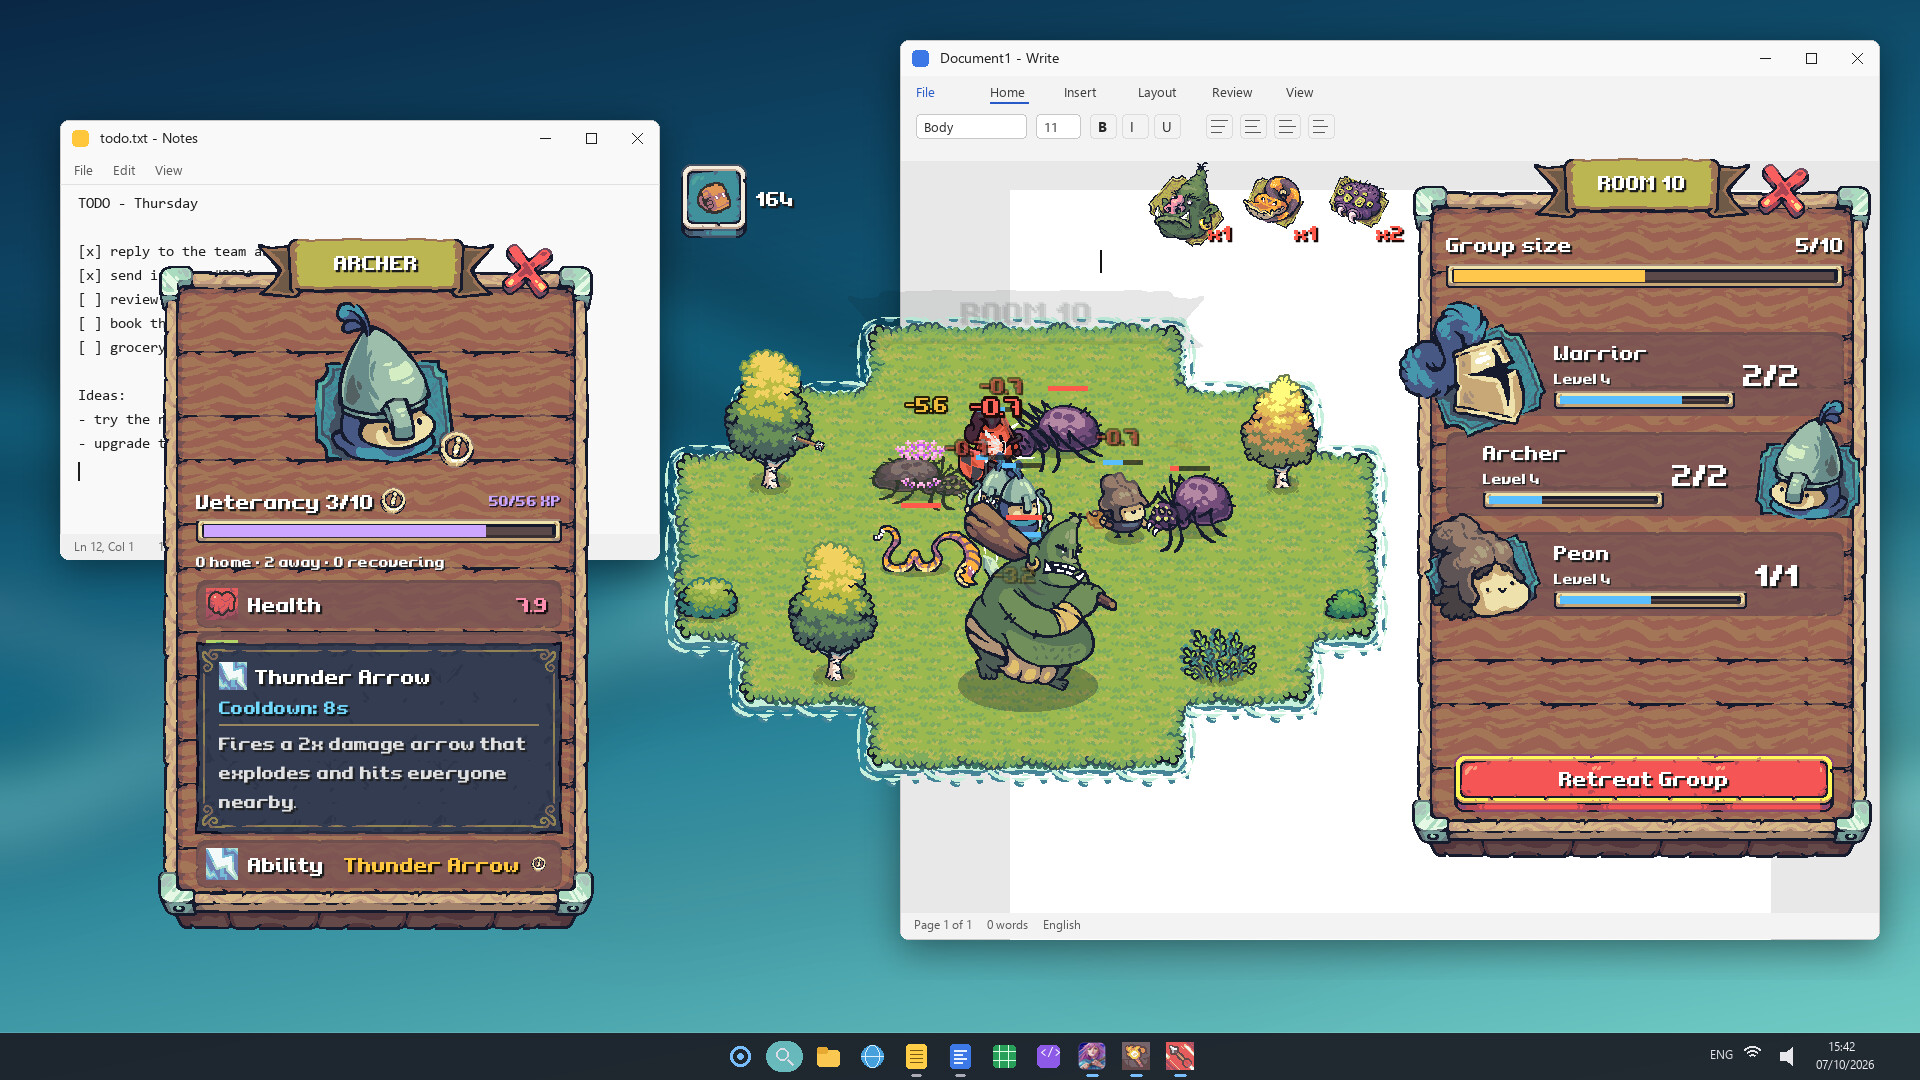The image size is (1920, 1080).
Task: Center align text in Write
Action: coord(1252,127)
